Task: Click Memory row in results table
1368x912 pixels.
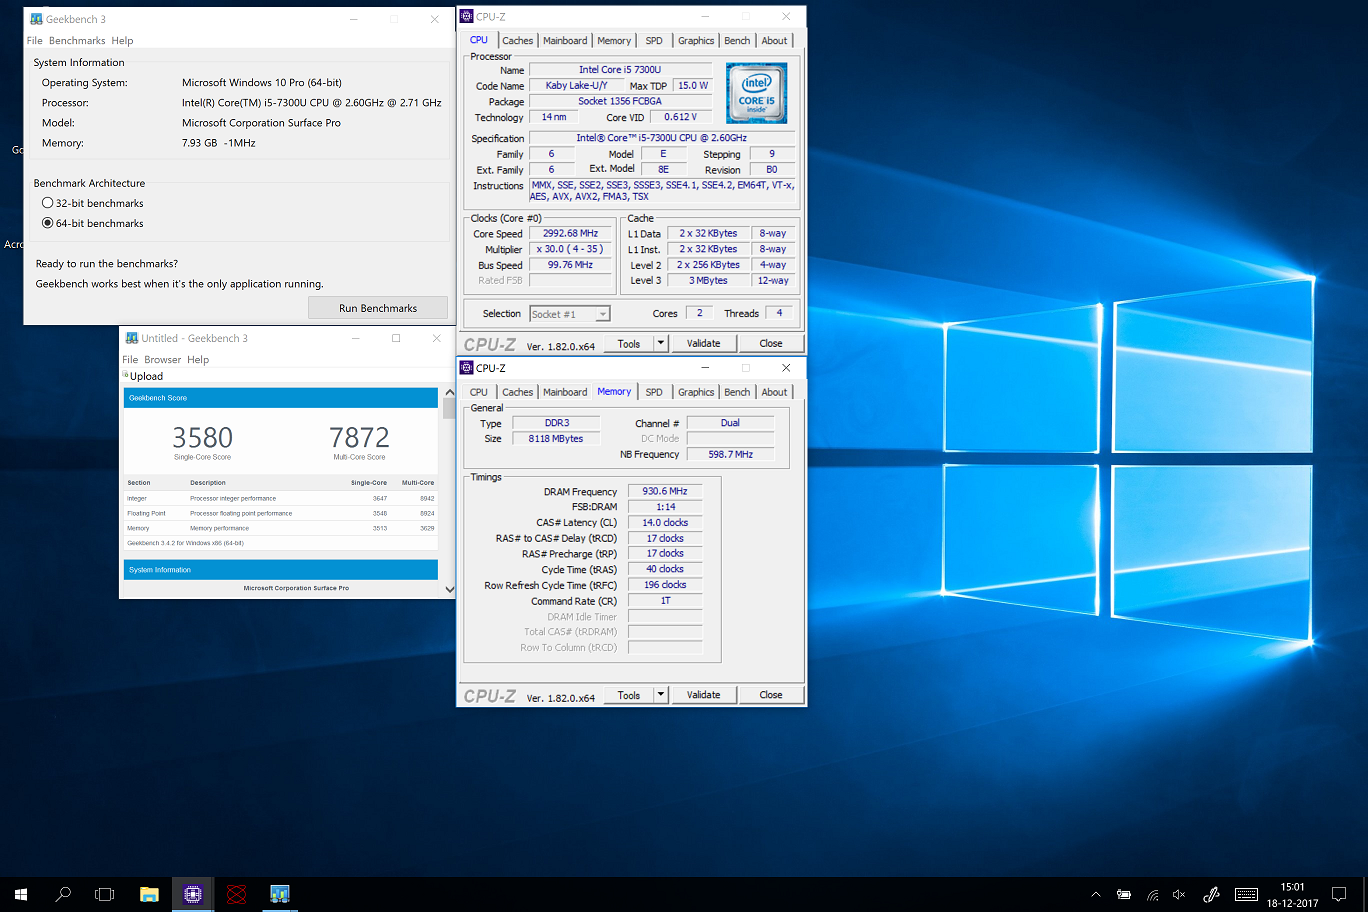Action: click(x=281, y=528)
